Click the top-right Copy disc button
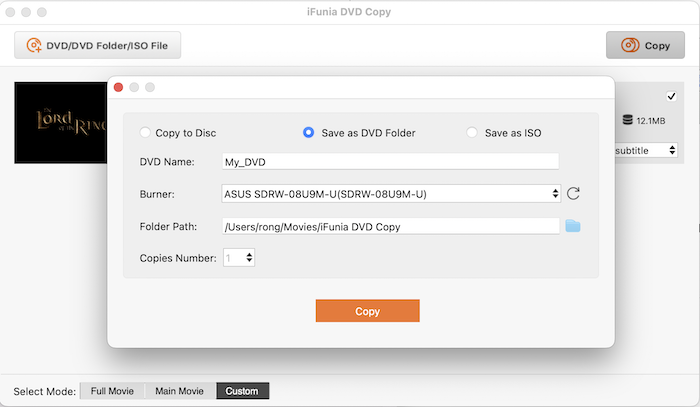This screenshot has width=700, height=407. pos(644,45)
